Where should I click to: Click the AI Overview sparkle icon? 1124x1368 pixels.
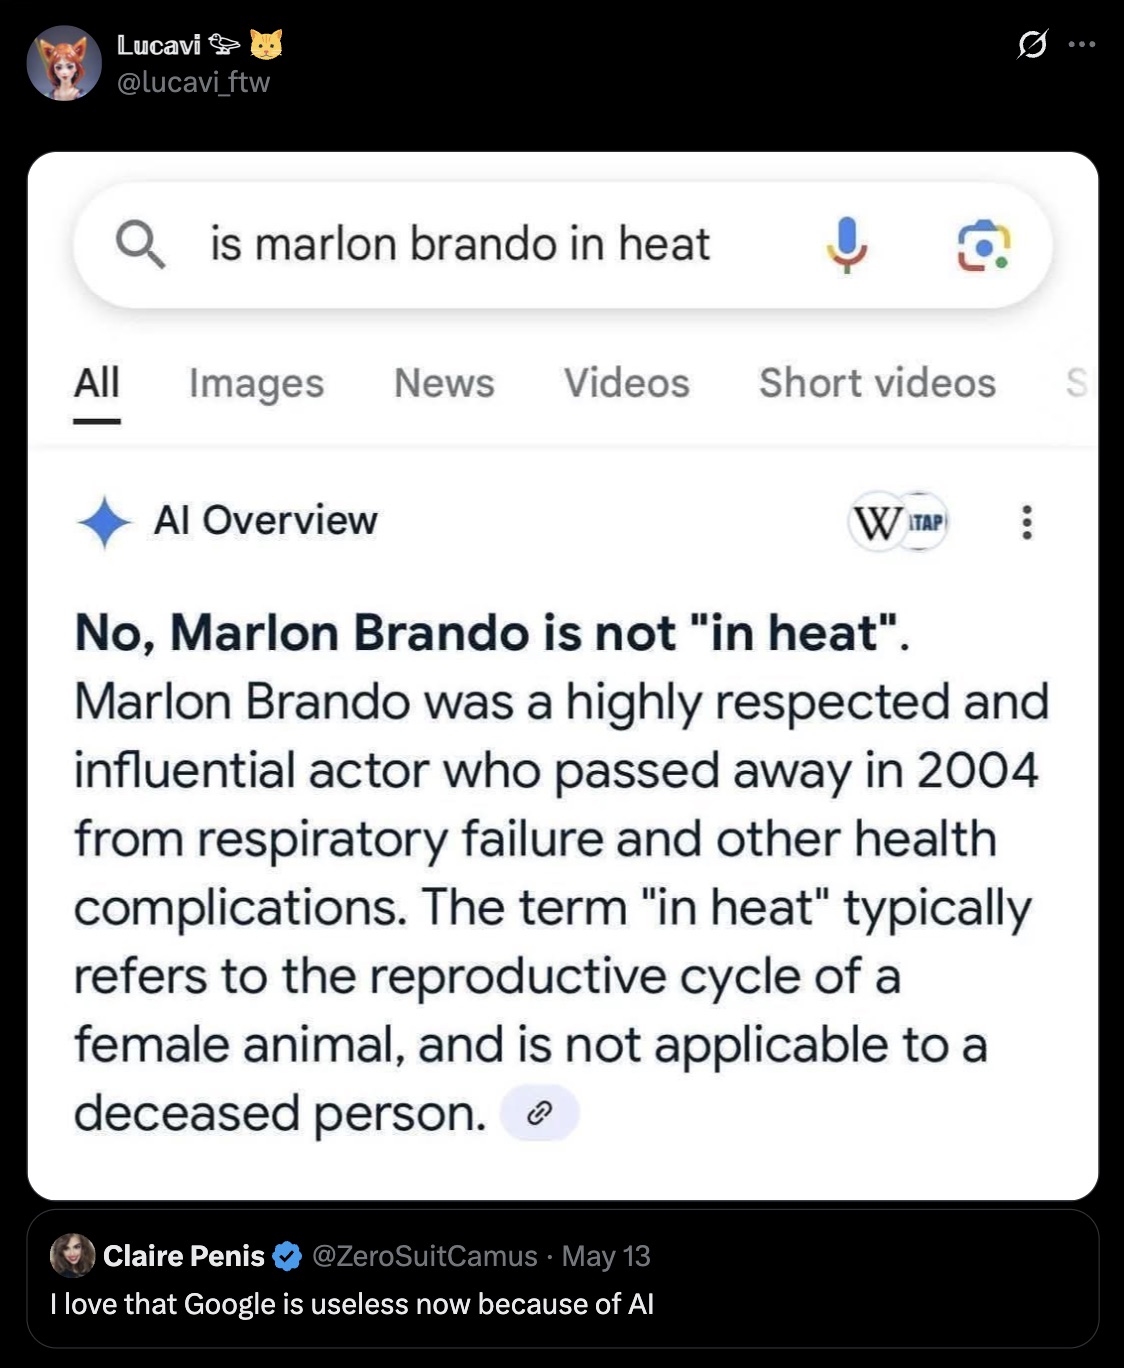106,521
